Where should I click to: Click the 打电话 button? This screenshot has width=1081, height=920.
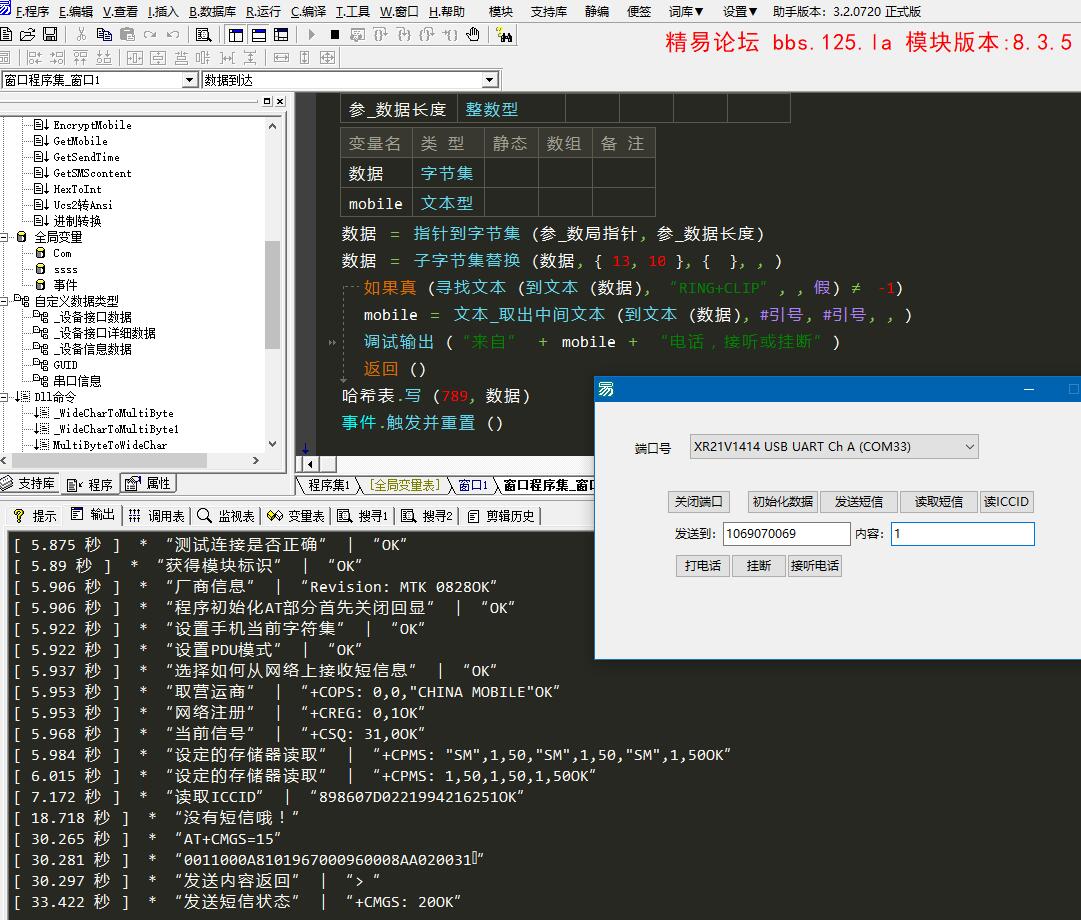click(x=703, y=566)
